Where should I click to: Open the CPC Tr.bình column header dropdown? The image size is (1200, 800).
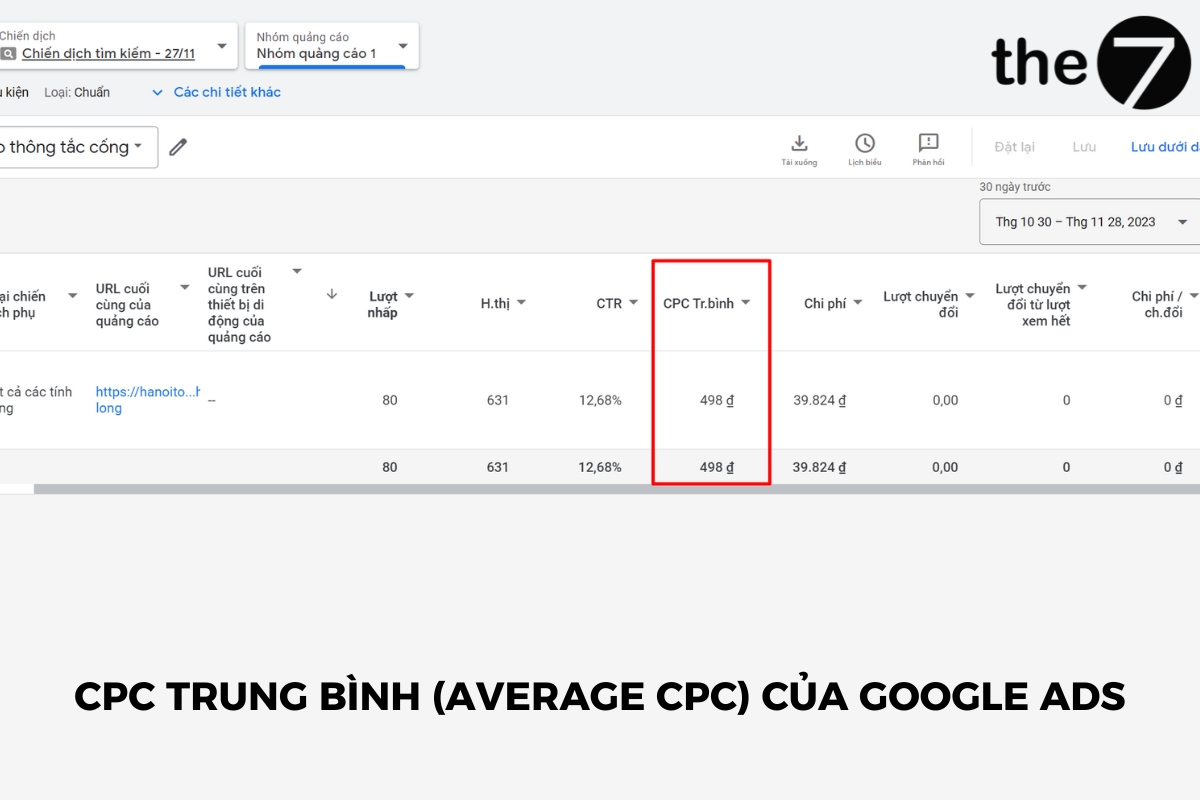point(746,302)
